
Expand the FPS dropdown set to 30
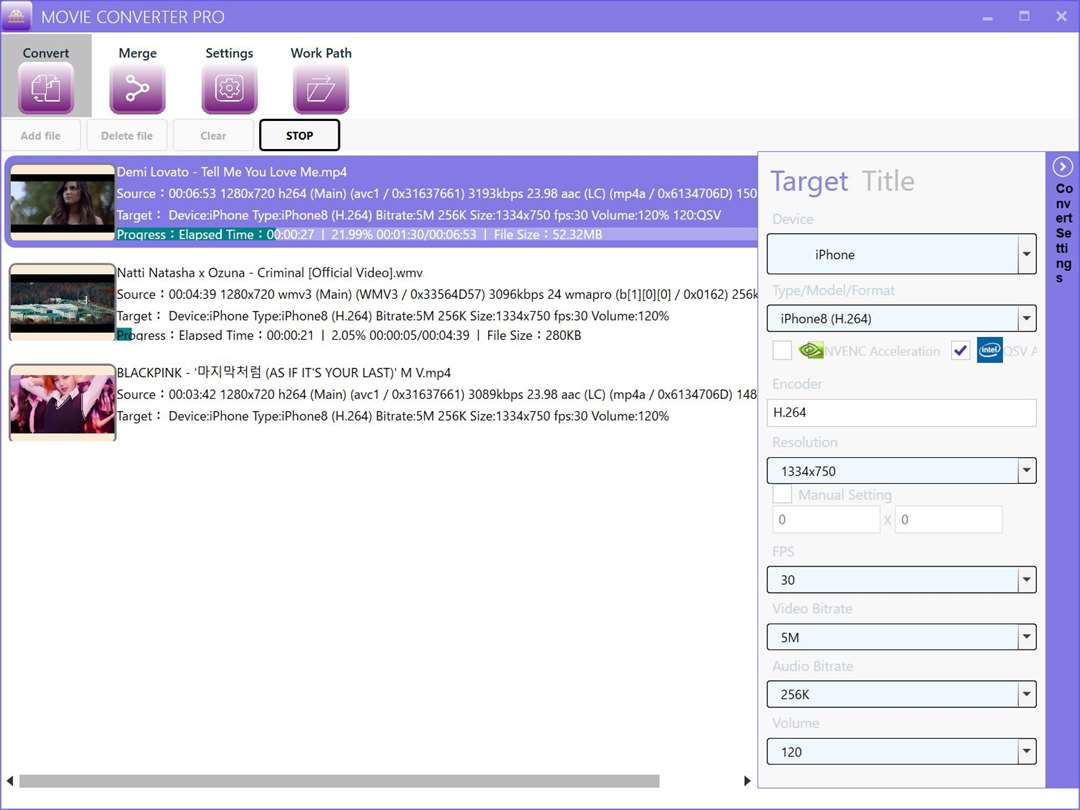click(x=901, y=580)
